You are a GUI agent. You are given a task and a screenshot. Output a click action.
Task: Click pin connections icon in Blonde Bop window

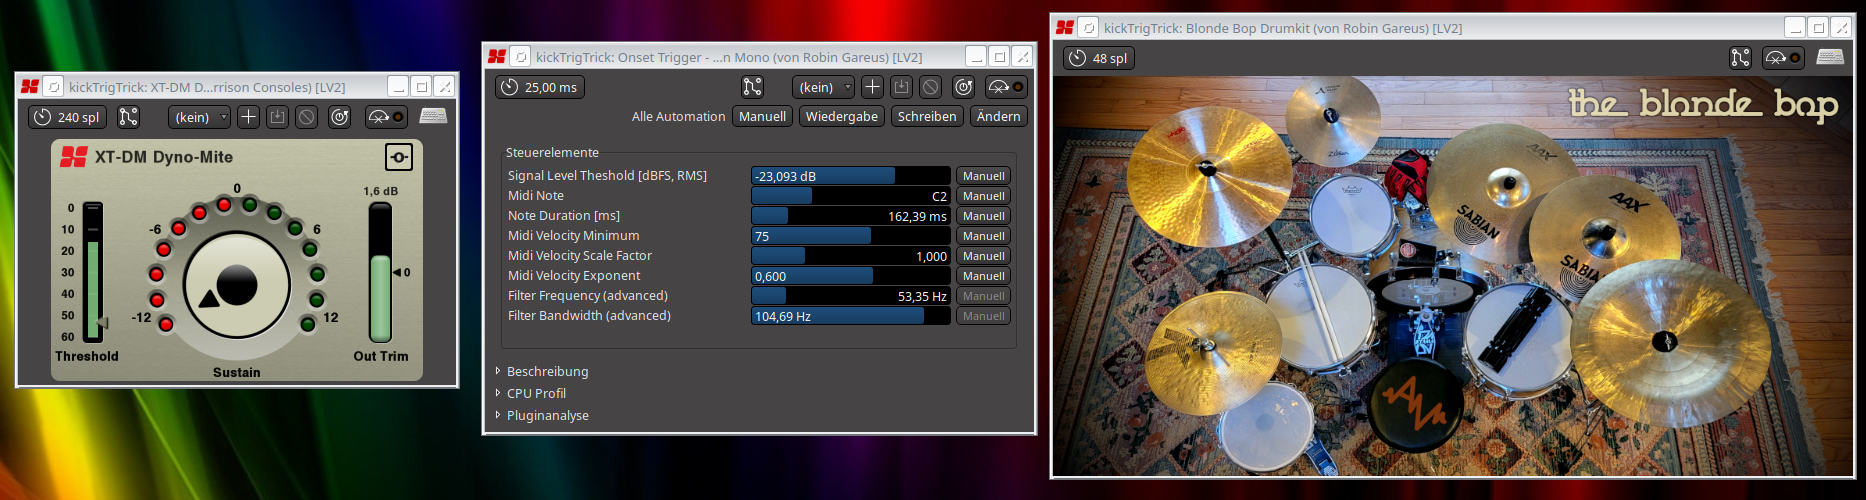click(x=1740, y=58)
